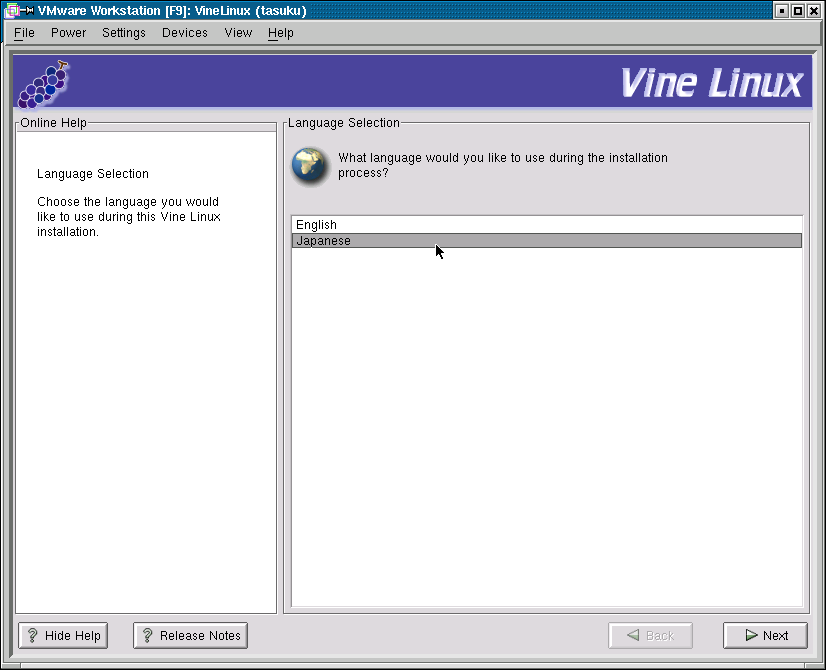
Task: Click the Language Selection heading in Online Help
Action: 93,174
